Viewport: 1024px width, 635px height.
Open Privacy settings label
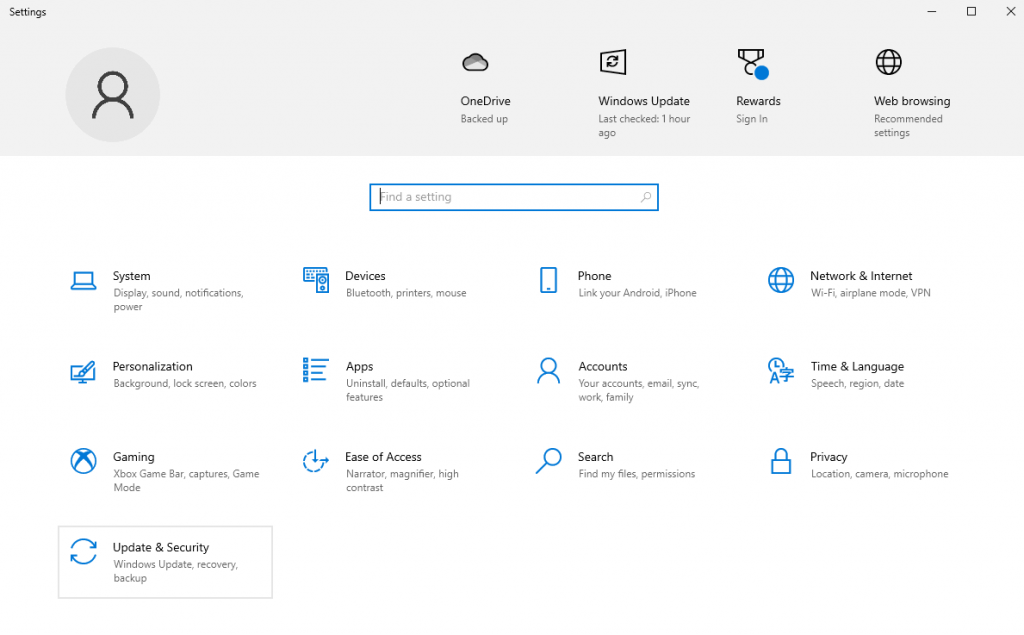pyautogui.click(x=828, y=457)
